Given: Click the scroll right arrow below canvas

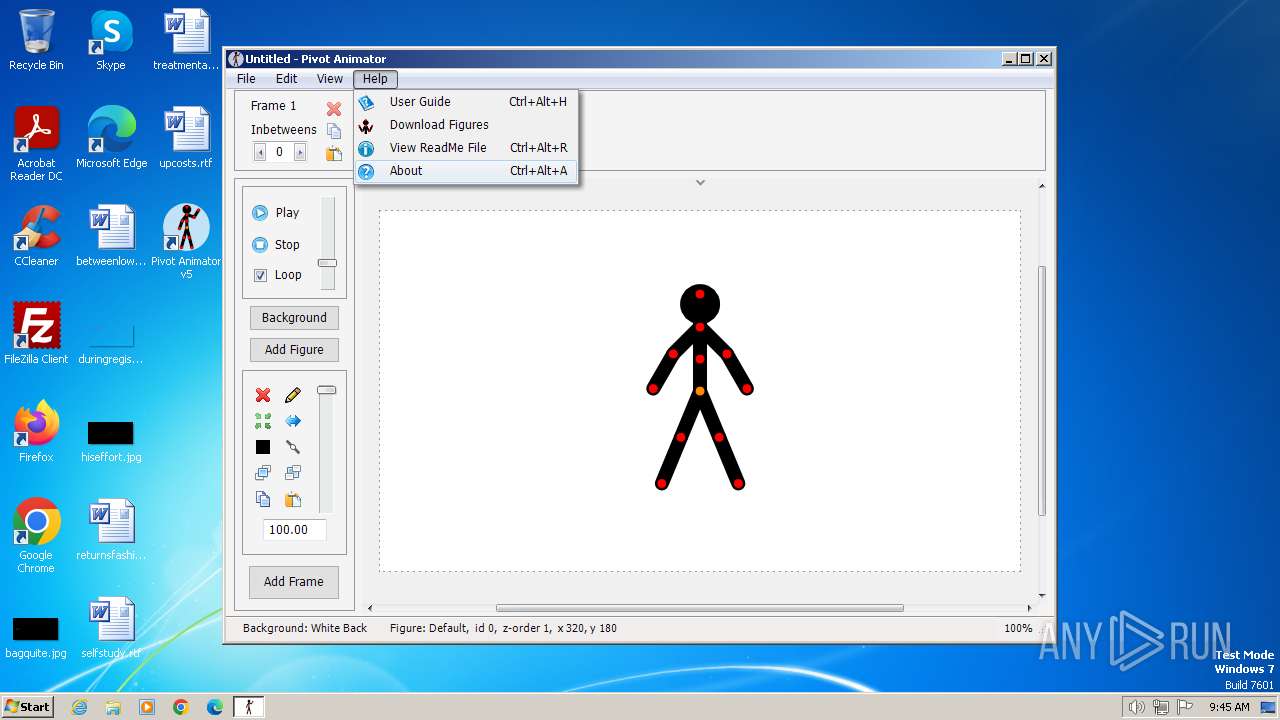Looking at the screenshot, I should (1030, 608).
